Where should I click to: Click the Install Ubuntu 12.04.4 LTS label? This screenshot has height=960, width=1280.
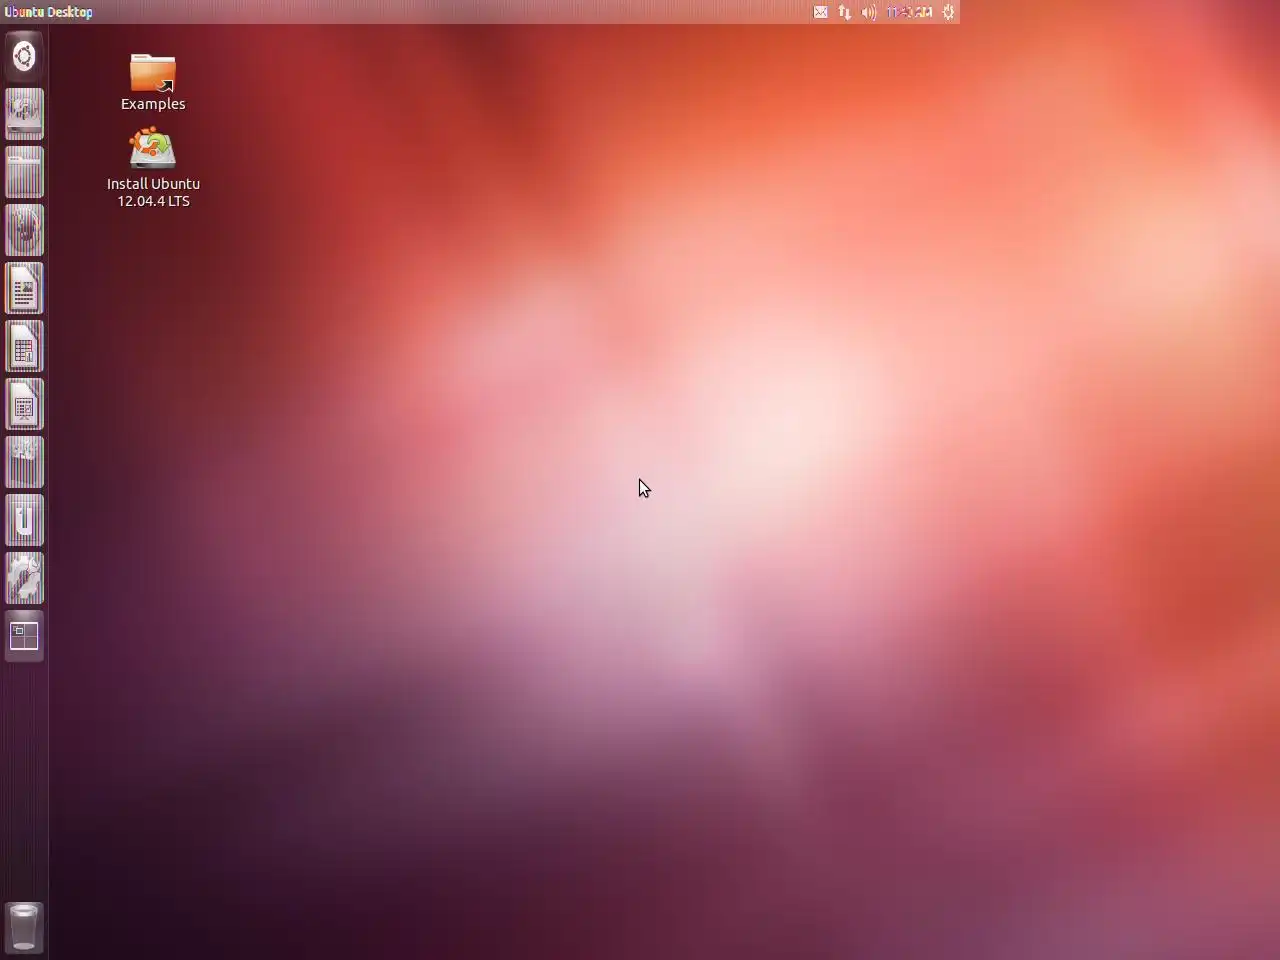point(153,192)
